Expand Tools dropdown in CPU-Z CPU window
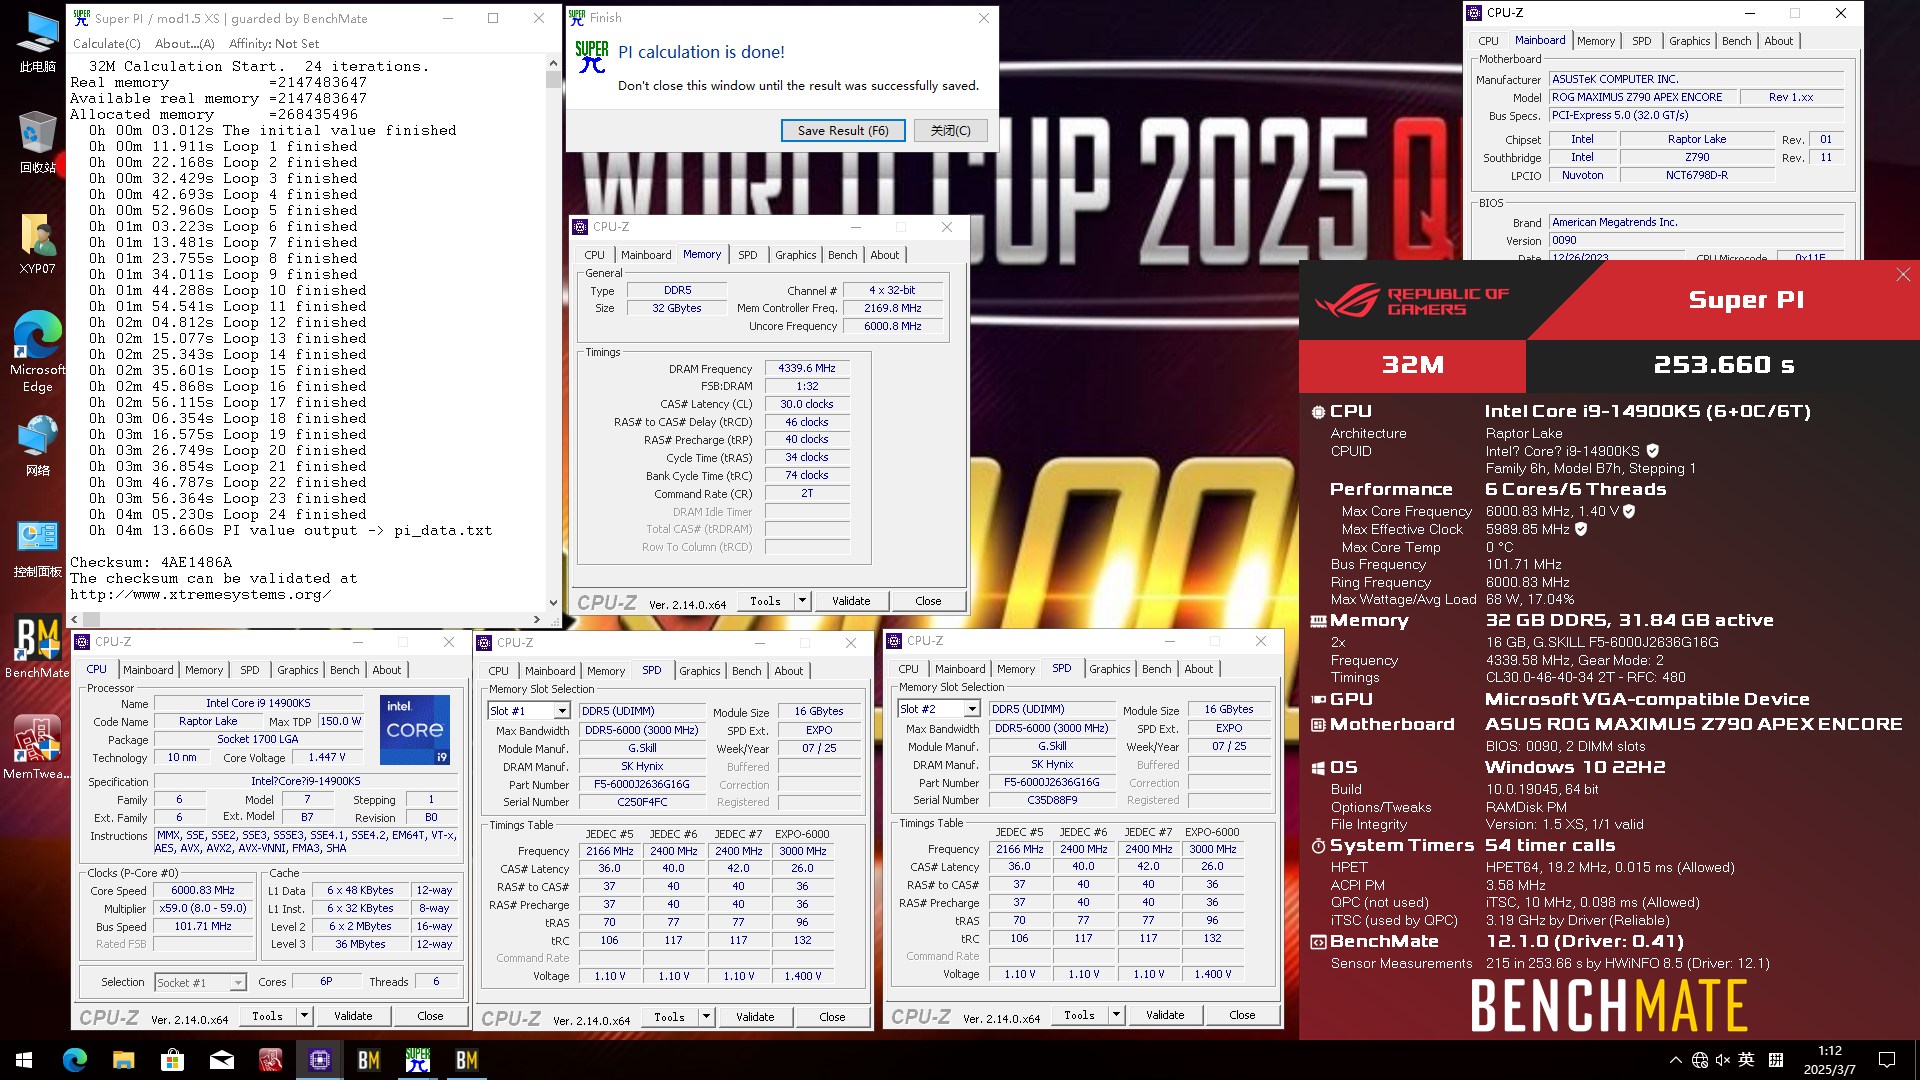This screenshot has width=1920, height=1080. tap(304, 1016)
